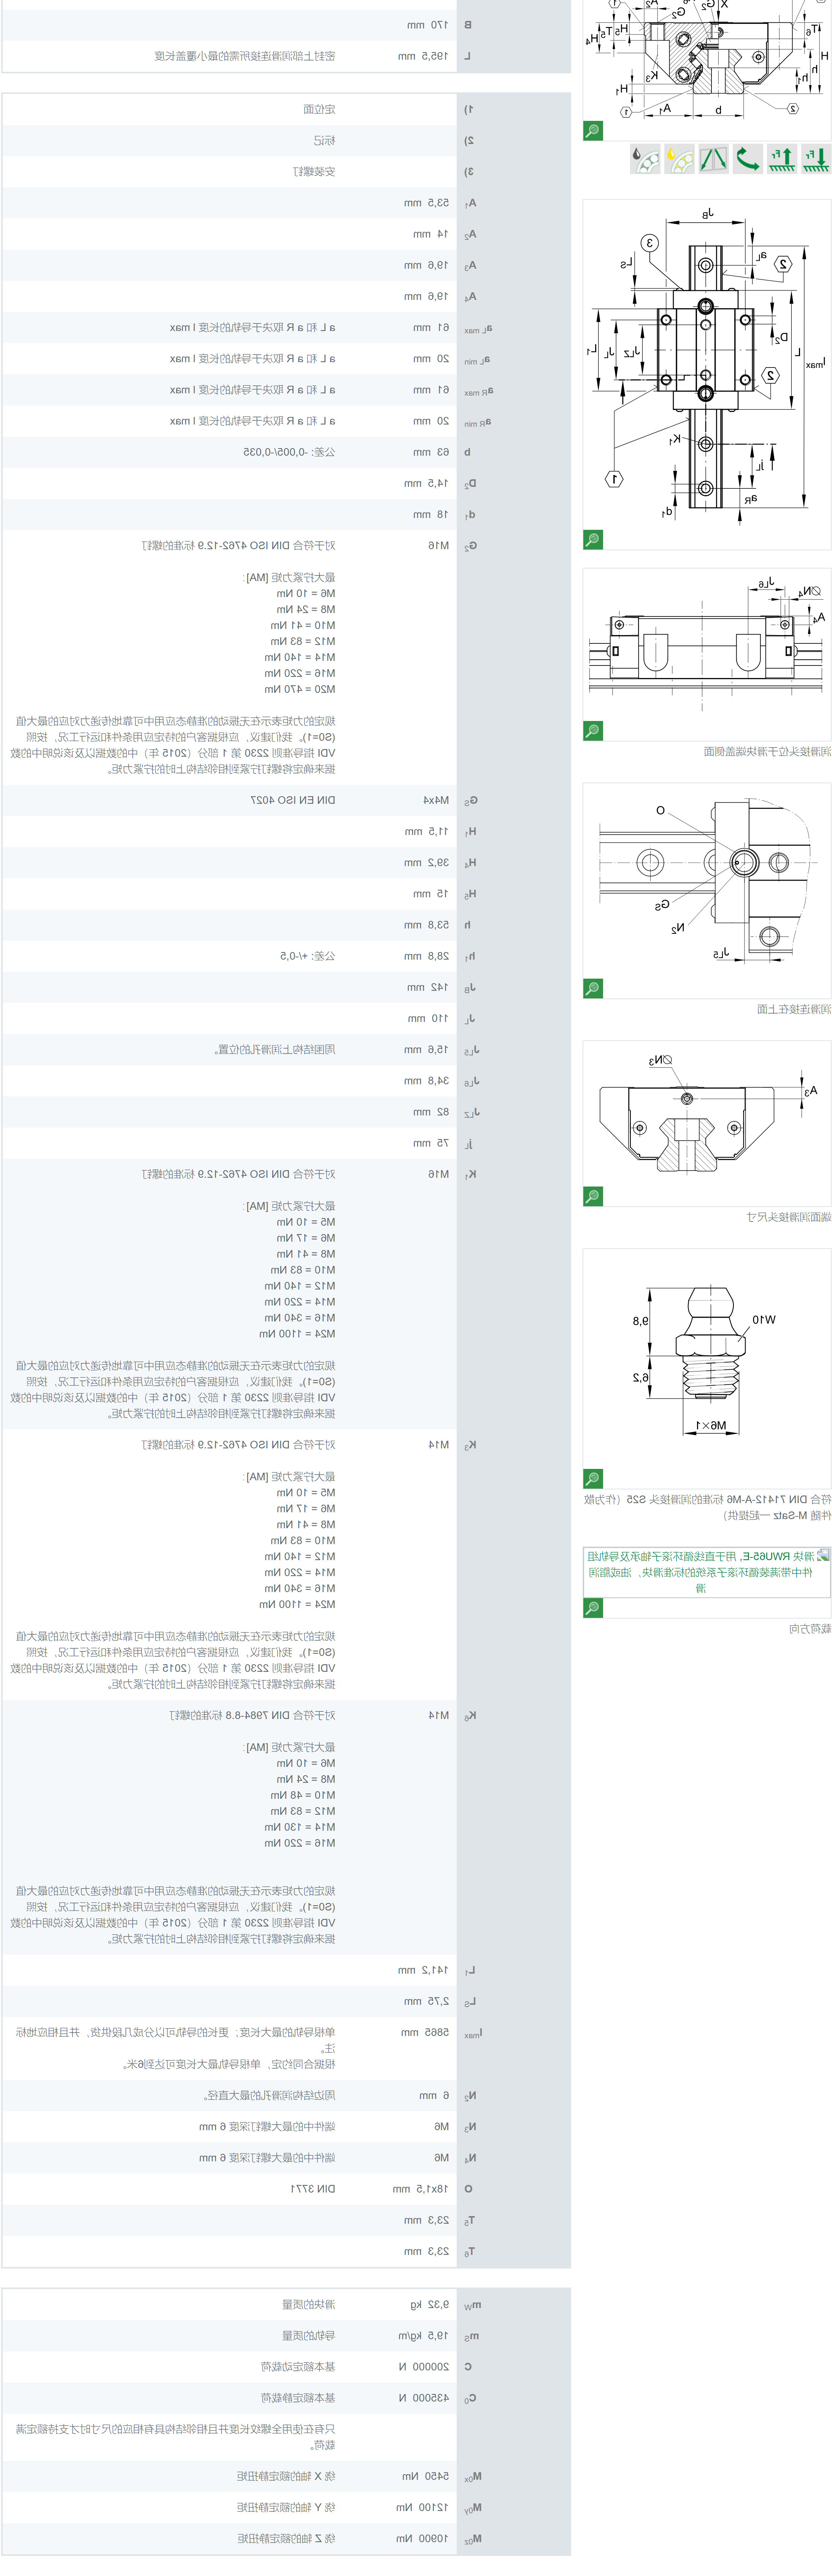
Task: Click the dynamic load rating 200000 N
Action: point(424,2367)
